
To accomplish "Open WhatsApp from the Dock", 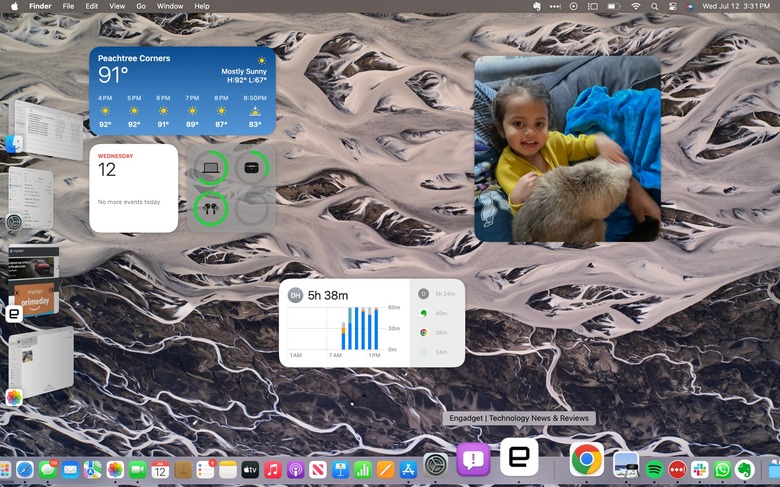I will (x=722, y=470).
